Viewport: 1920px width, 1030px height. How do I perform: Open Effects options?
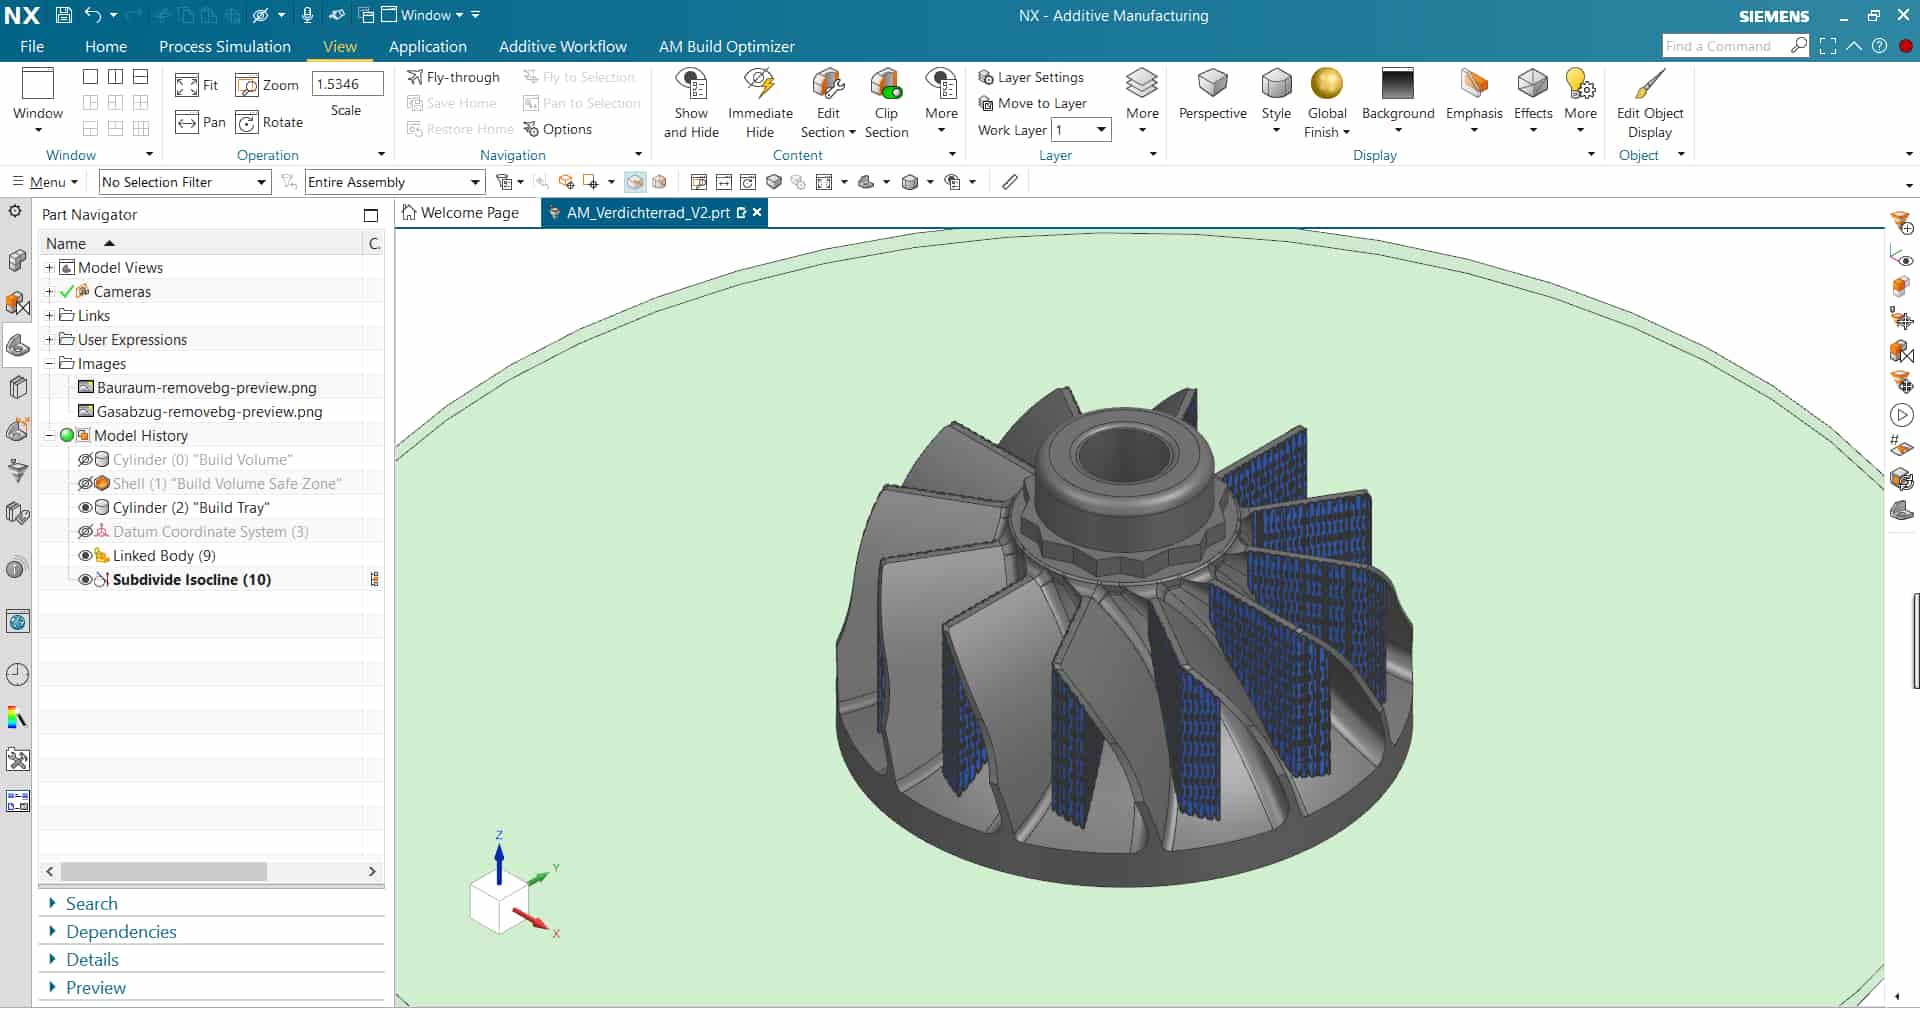[x=1533, y=101]
